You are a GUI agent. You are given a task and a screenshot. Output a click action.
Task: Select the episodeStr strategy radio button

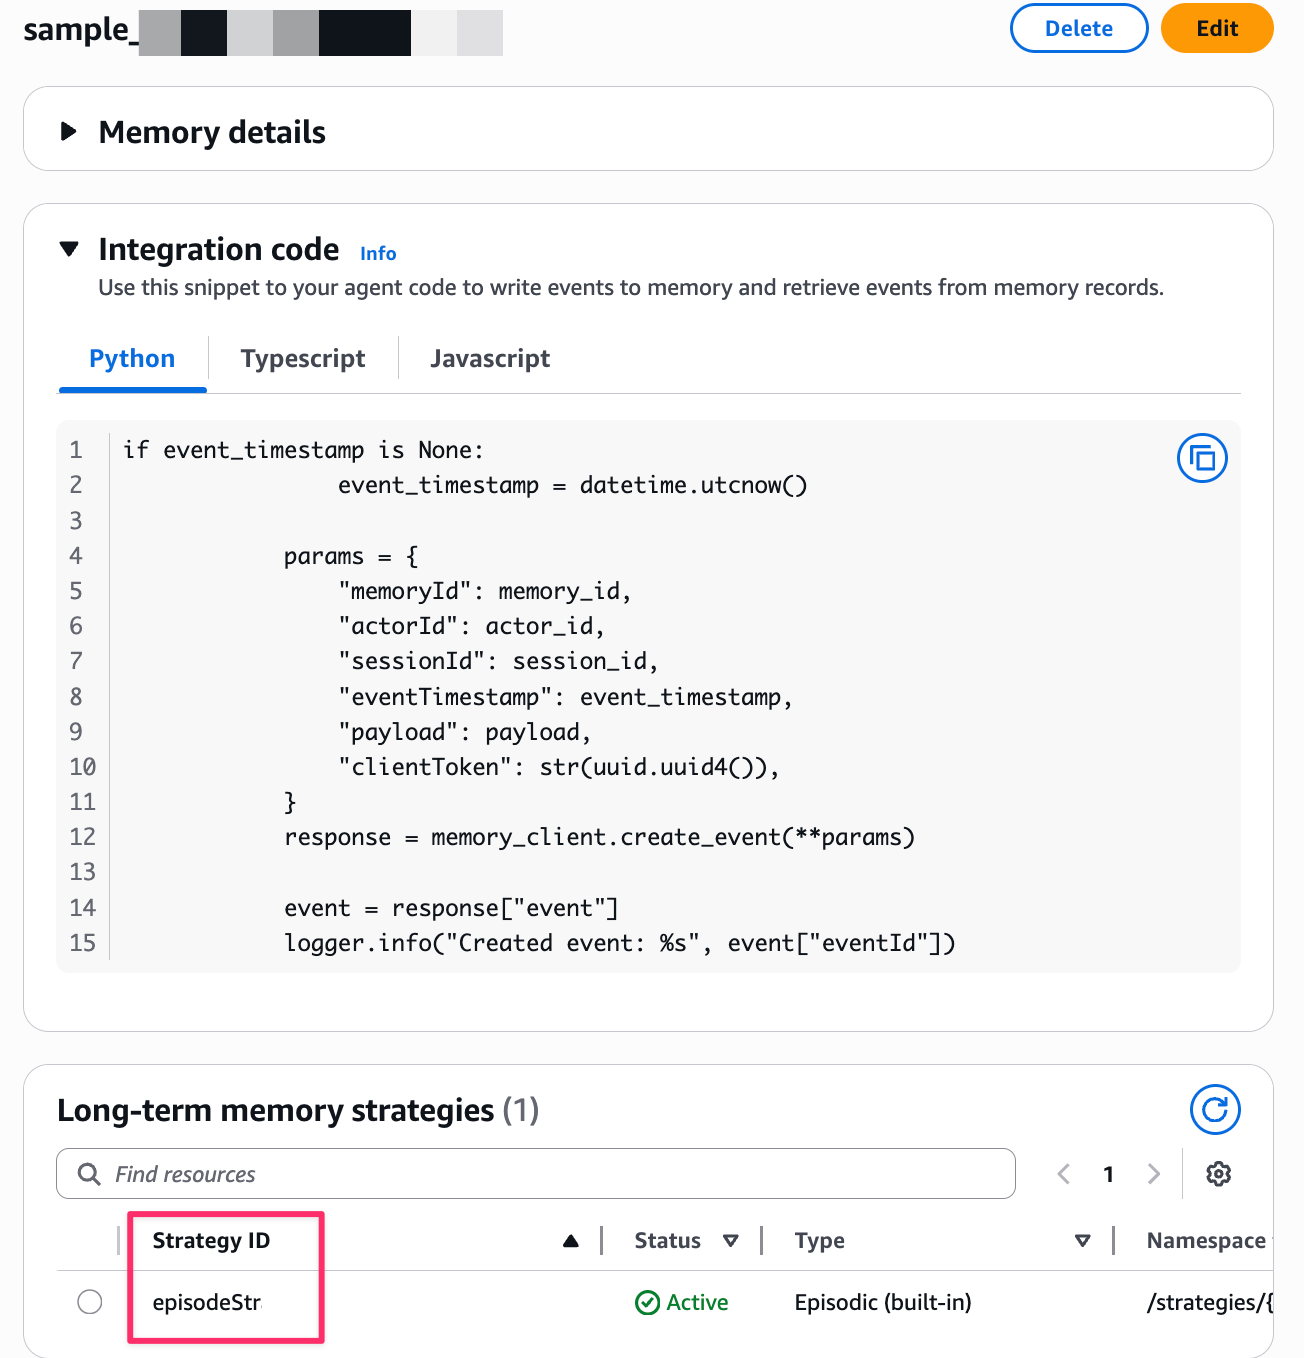[90, 1302]
